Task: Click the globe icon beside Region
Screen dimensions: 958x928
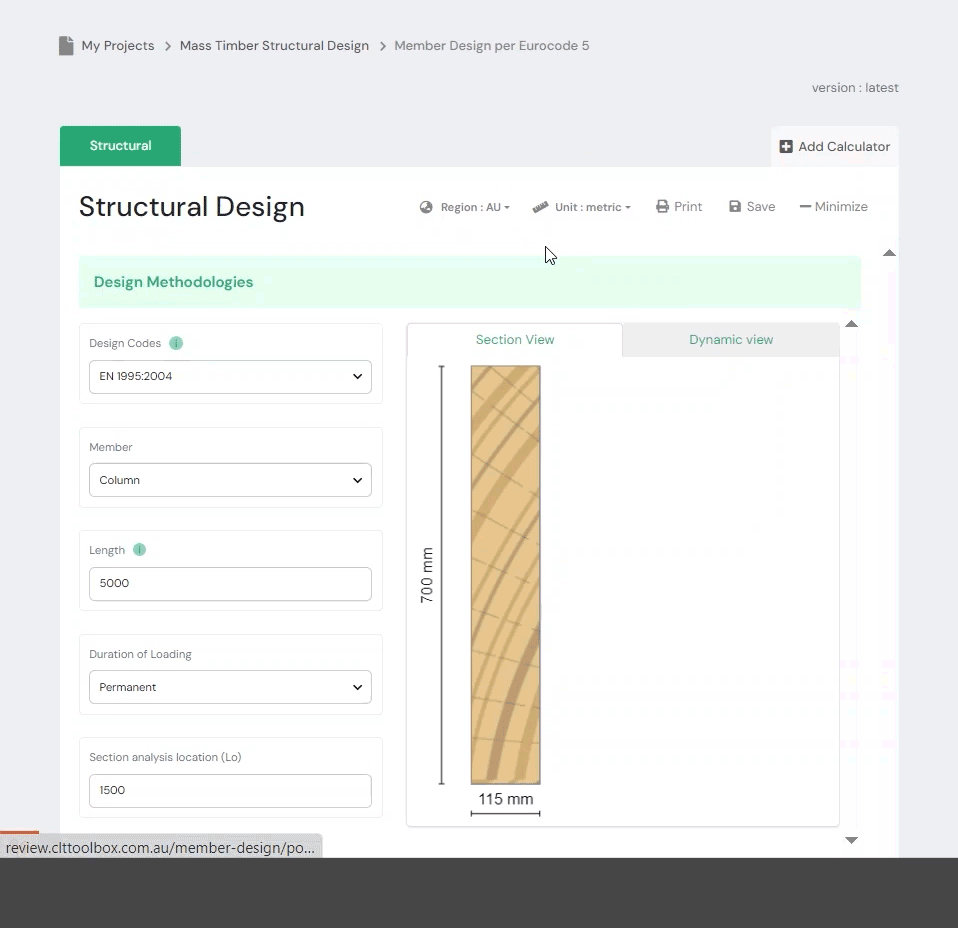Action: pyautogui.click(x=426, y=207)
